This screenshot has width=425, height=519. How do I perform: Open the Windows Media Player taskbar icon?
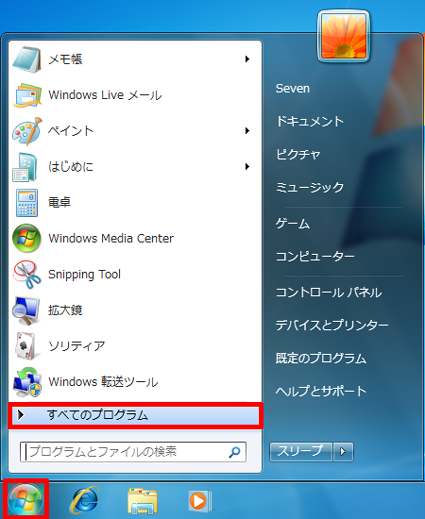200,501
